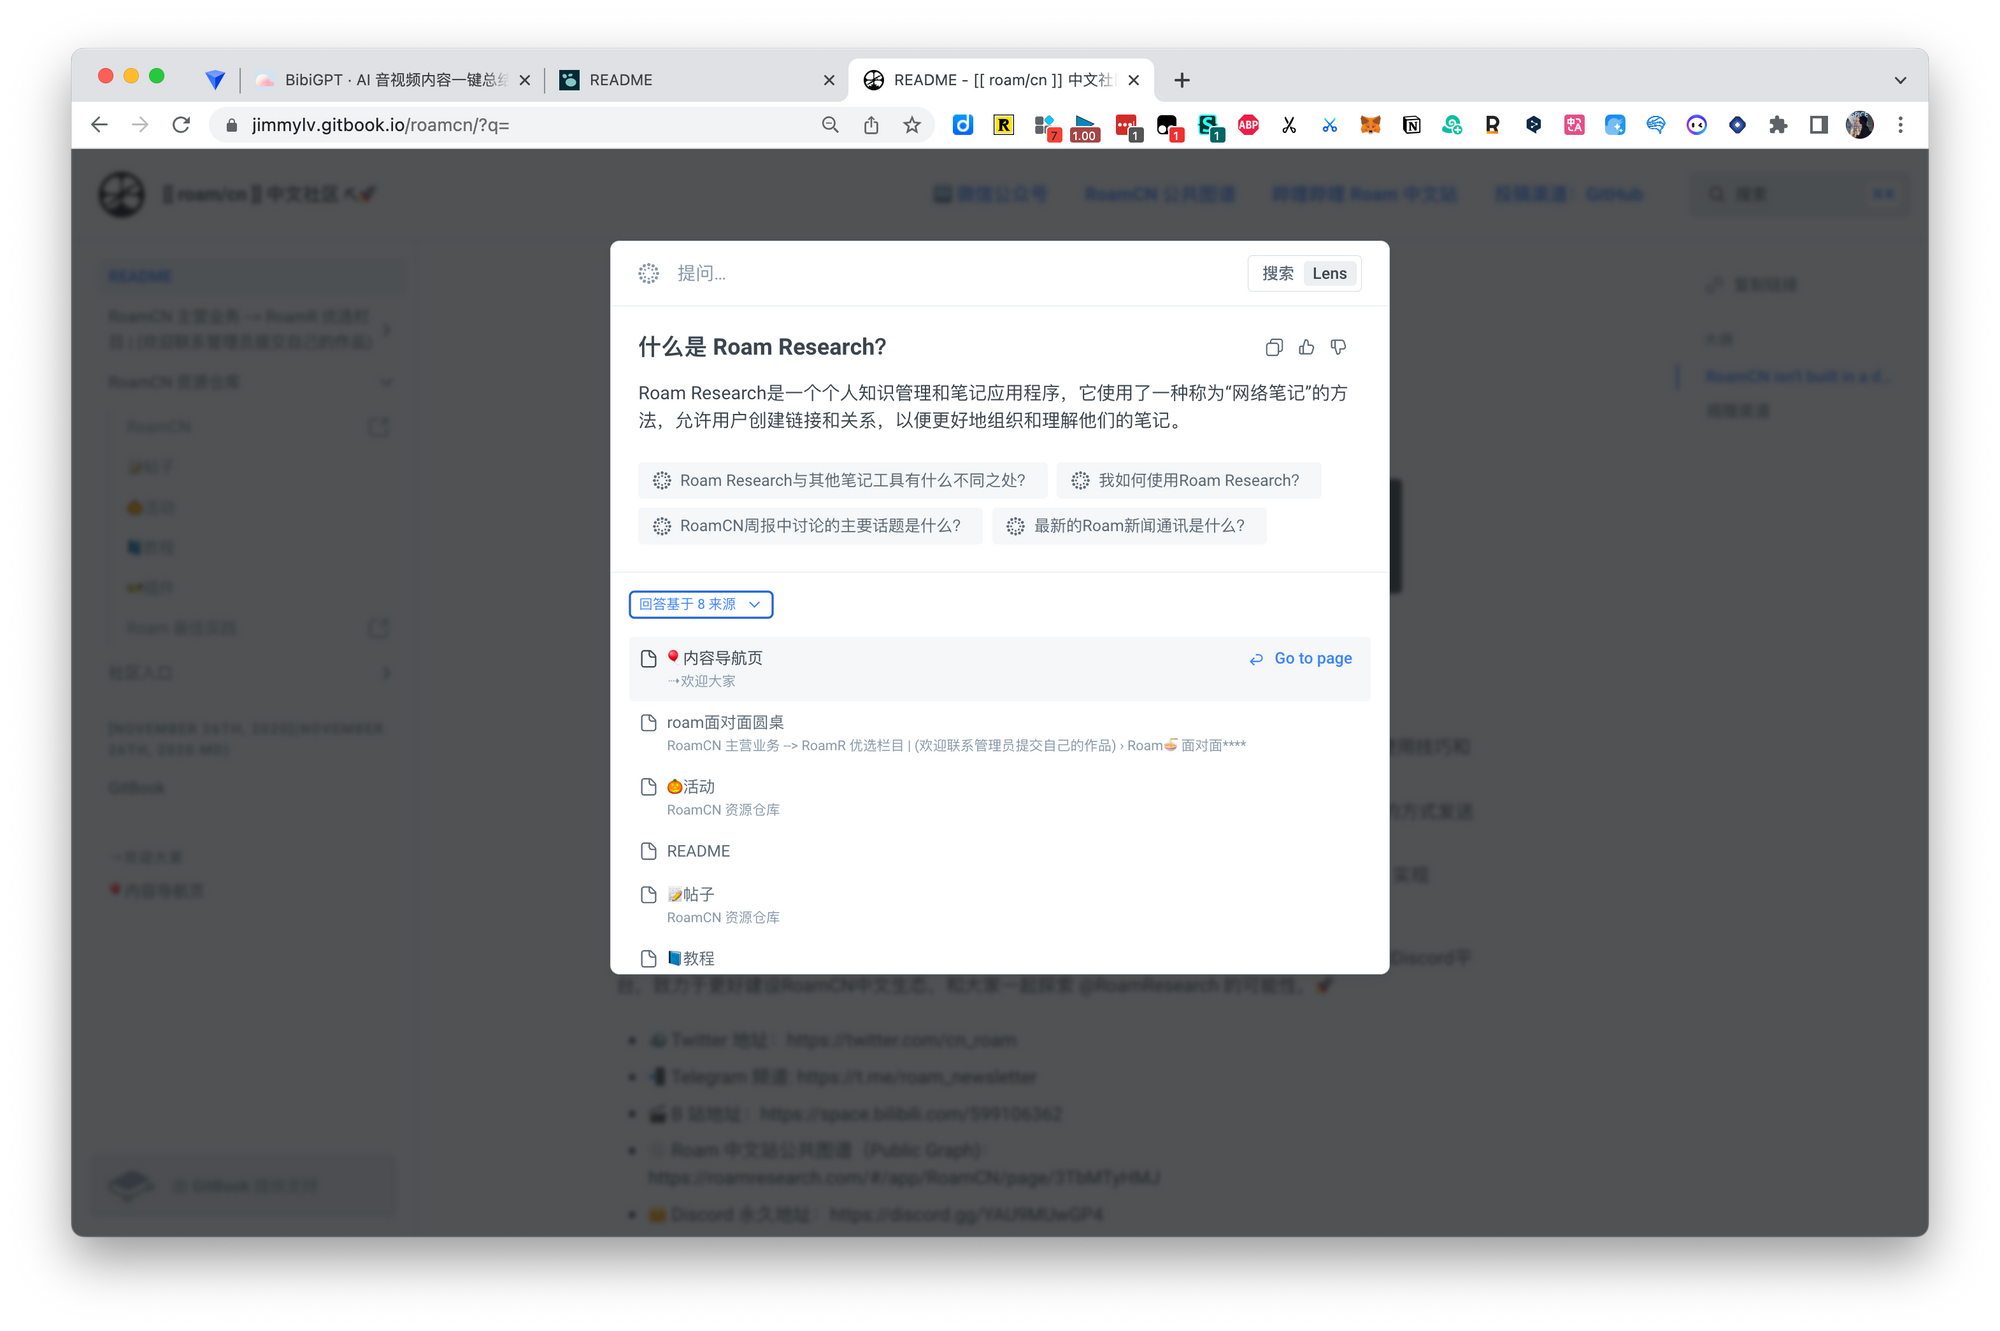
Task: Open the 1.00 speed controller extension
Action: click(1085, 127)
